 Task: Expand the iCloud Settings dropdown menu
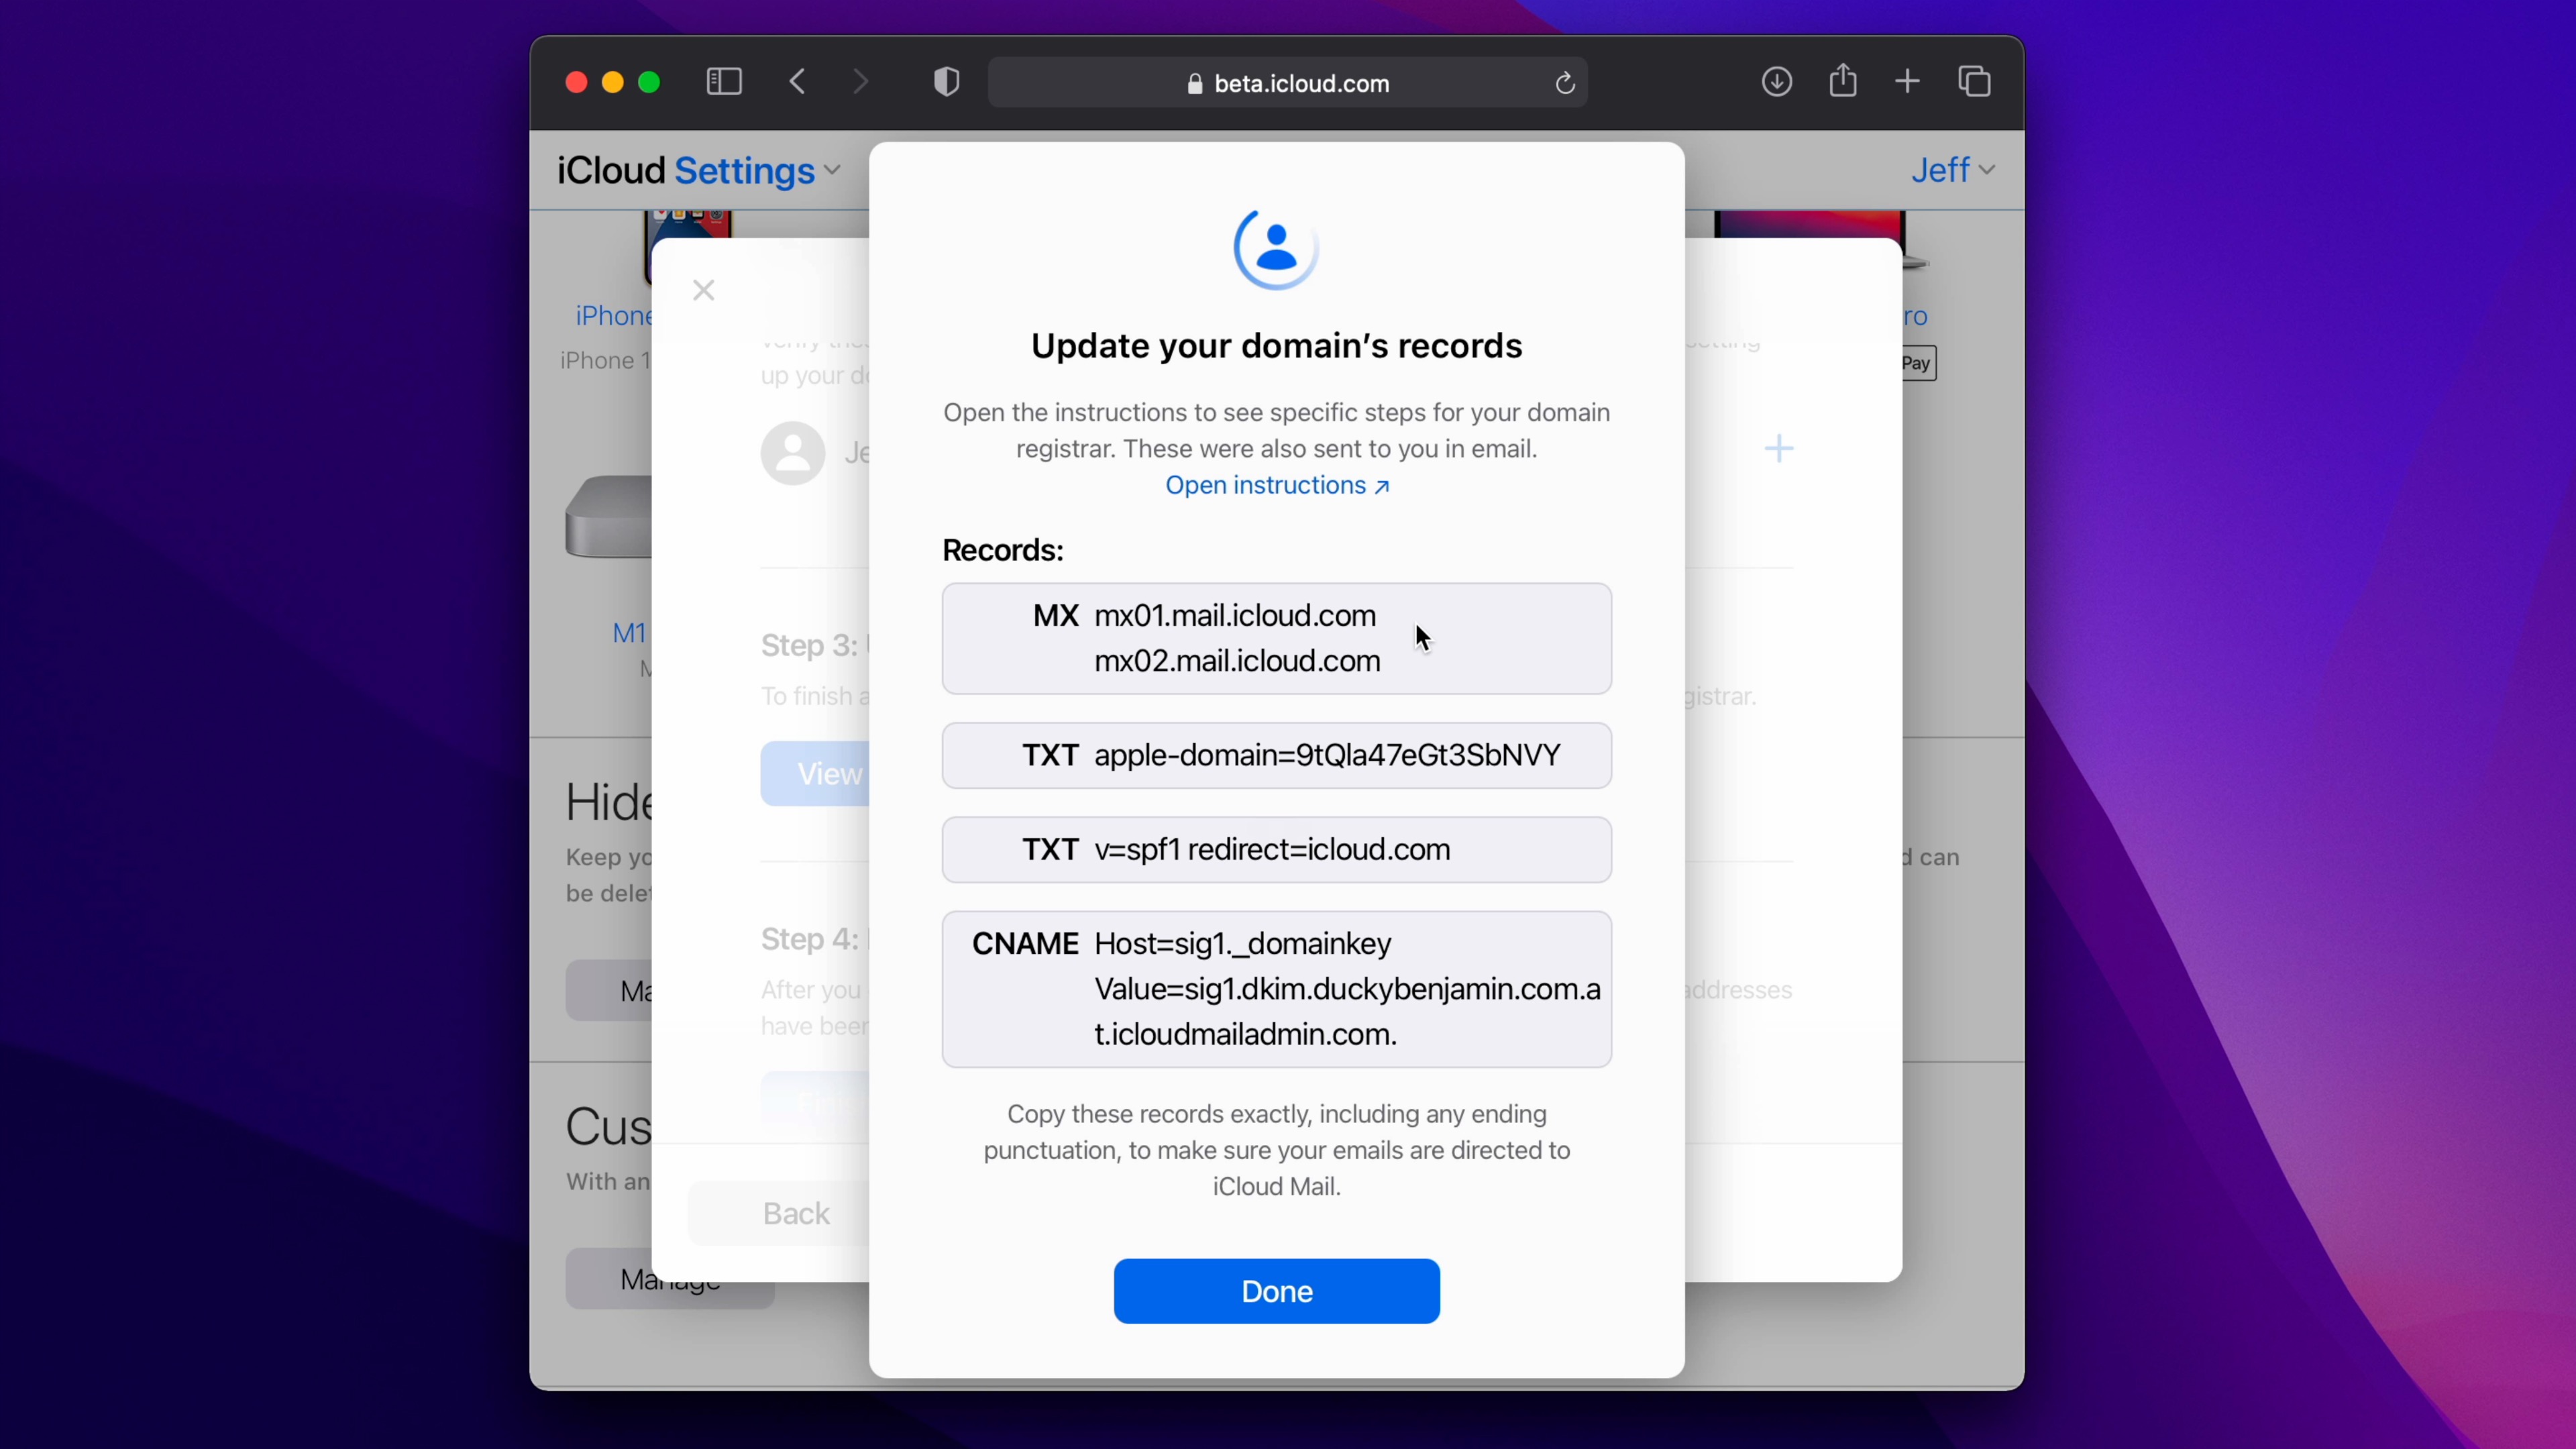click(x=833, y=168)
